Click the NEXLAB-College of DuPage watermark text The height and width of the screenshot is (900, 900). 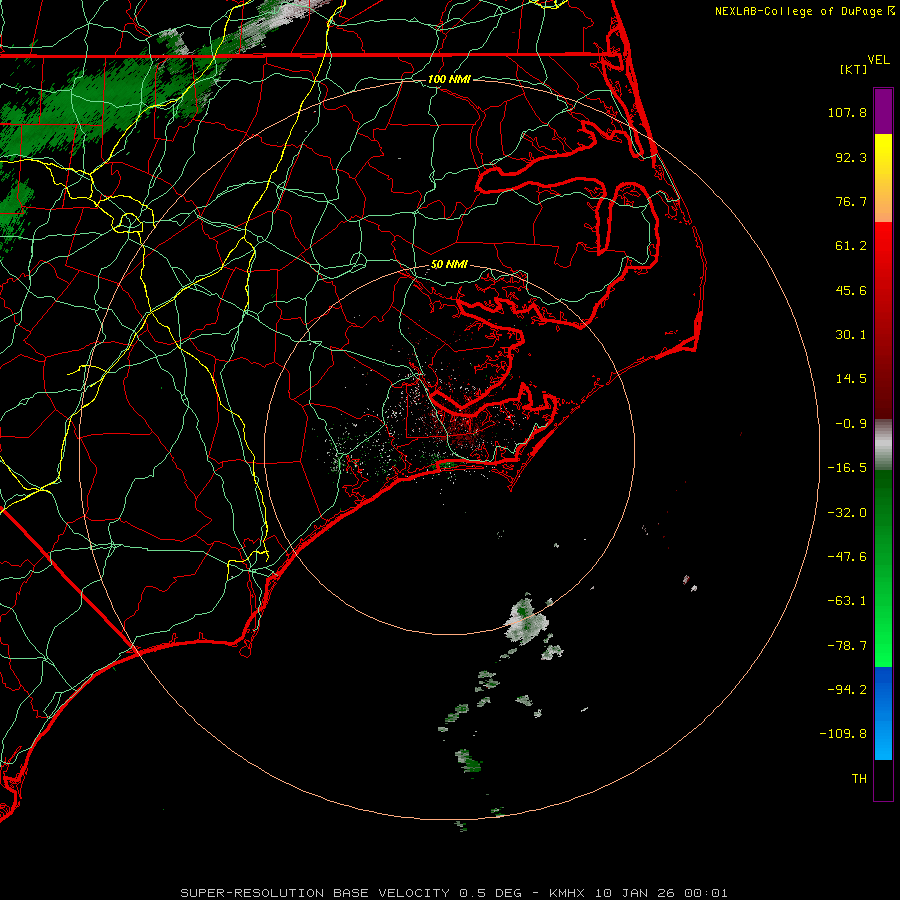pos(798,11)
